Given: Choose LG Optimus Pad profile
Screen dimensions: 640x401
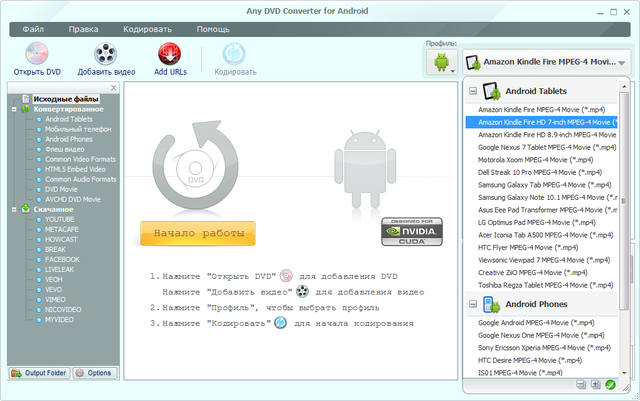Looking at the screenshot, I should [542, 223].
